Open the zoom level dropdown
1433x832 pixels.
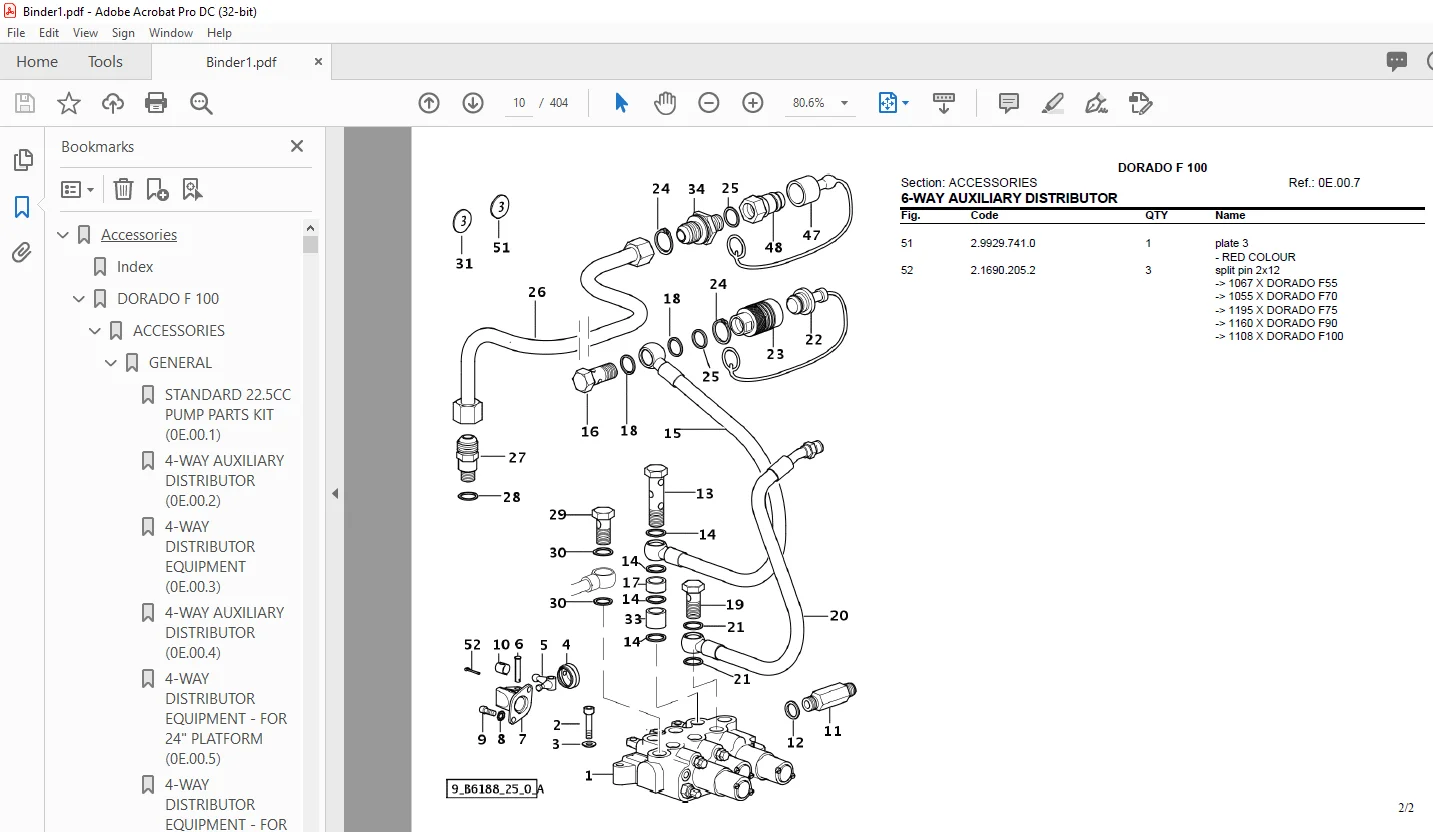coord(844,103)
